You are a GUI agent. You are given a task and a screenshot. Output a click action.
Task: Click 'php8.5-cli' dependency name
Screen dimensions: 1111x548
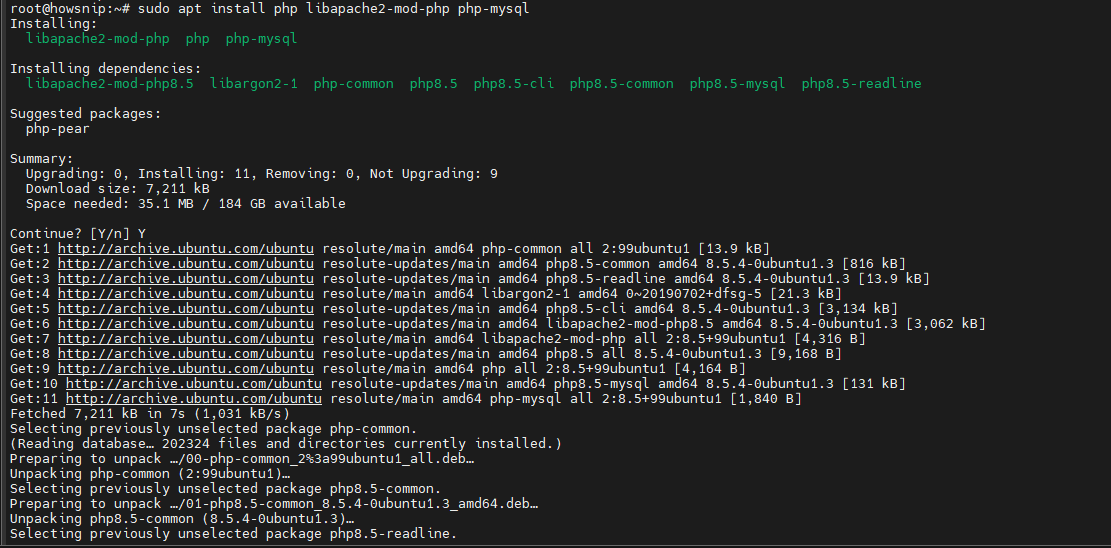[x=514, y=84]
